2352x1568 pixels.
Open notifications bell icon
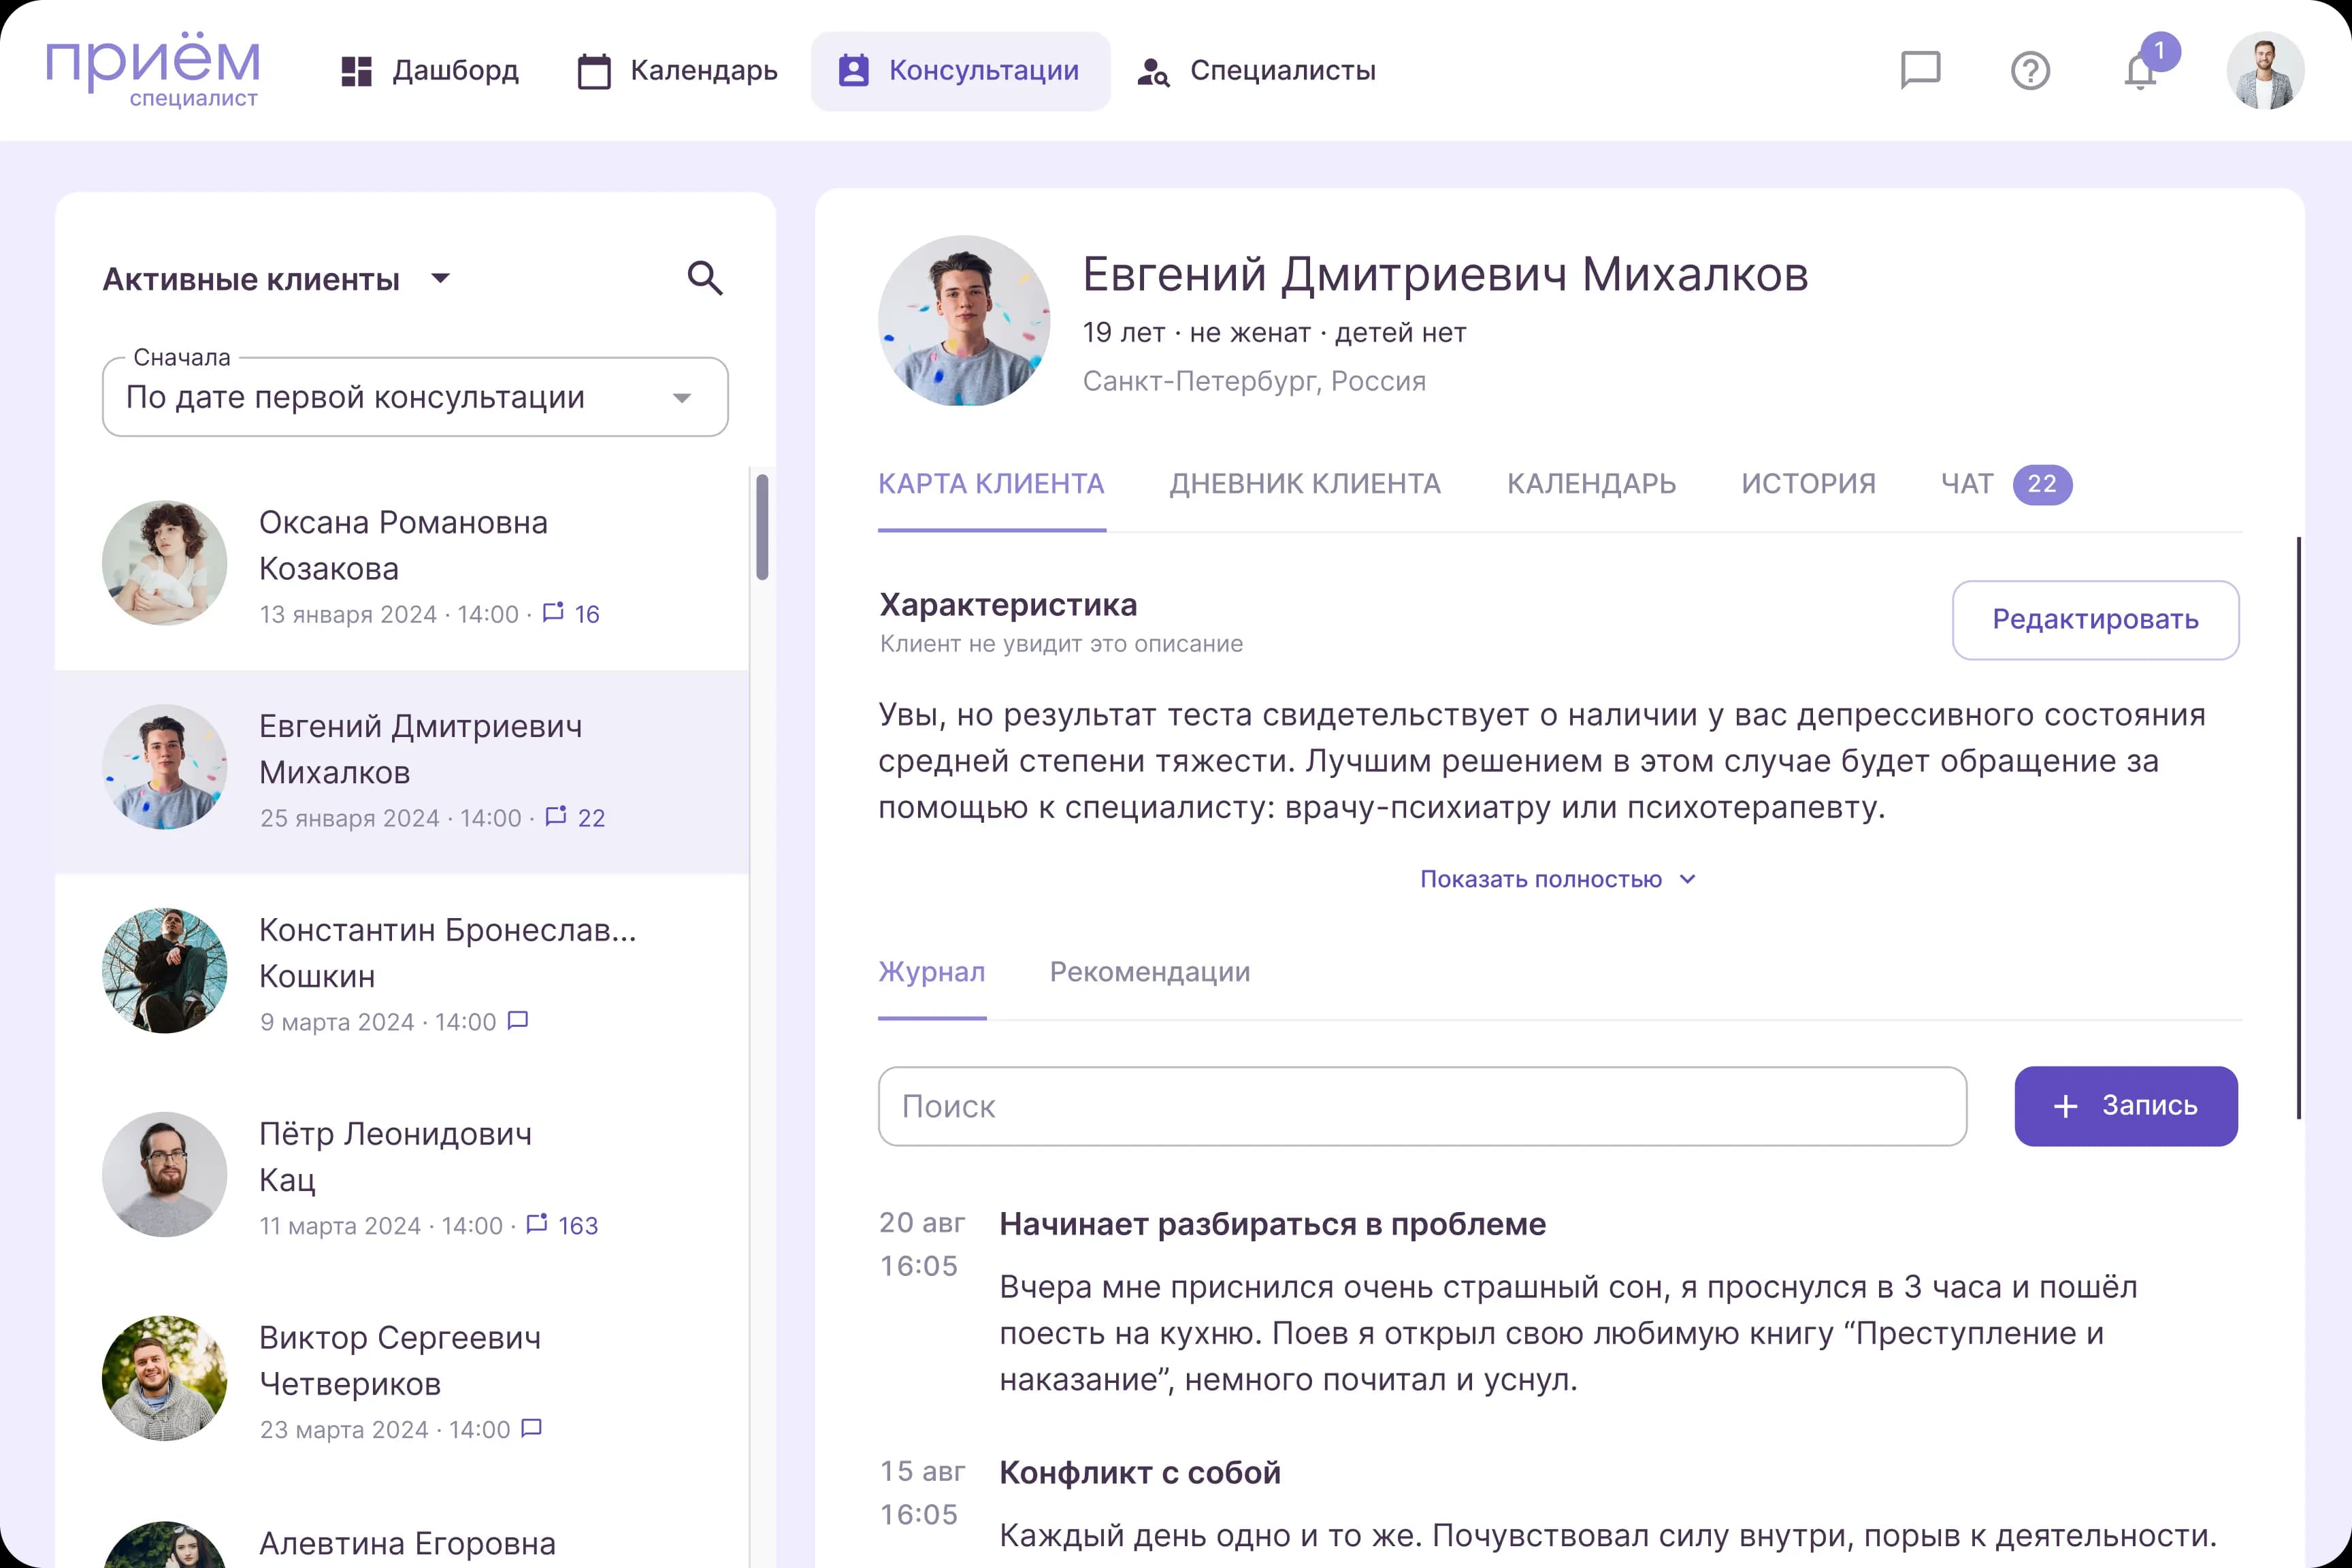[x=2140, y=72]
